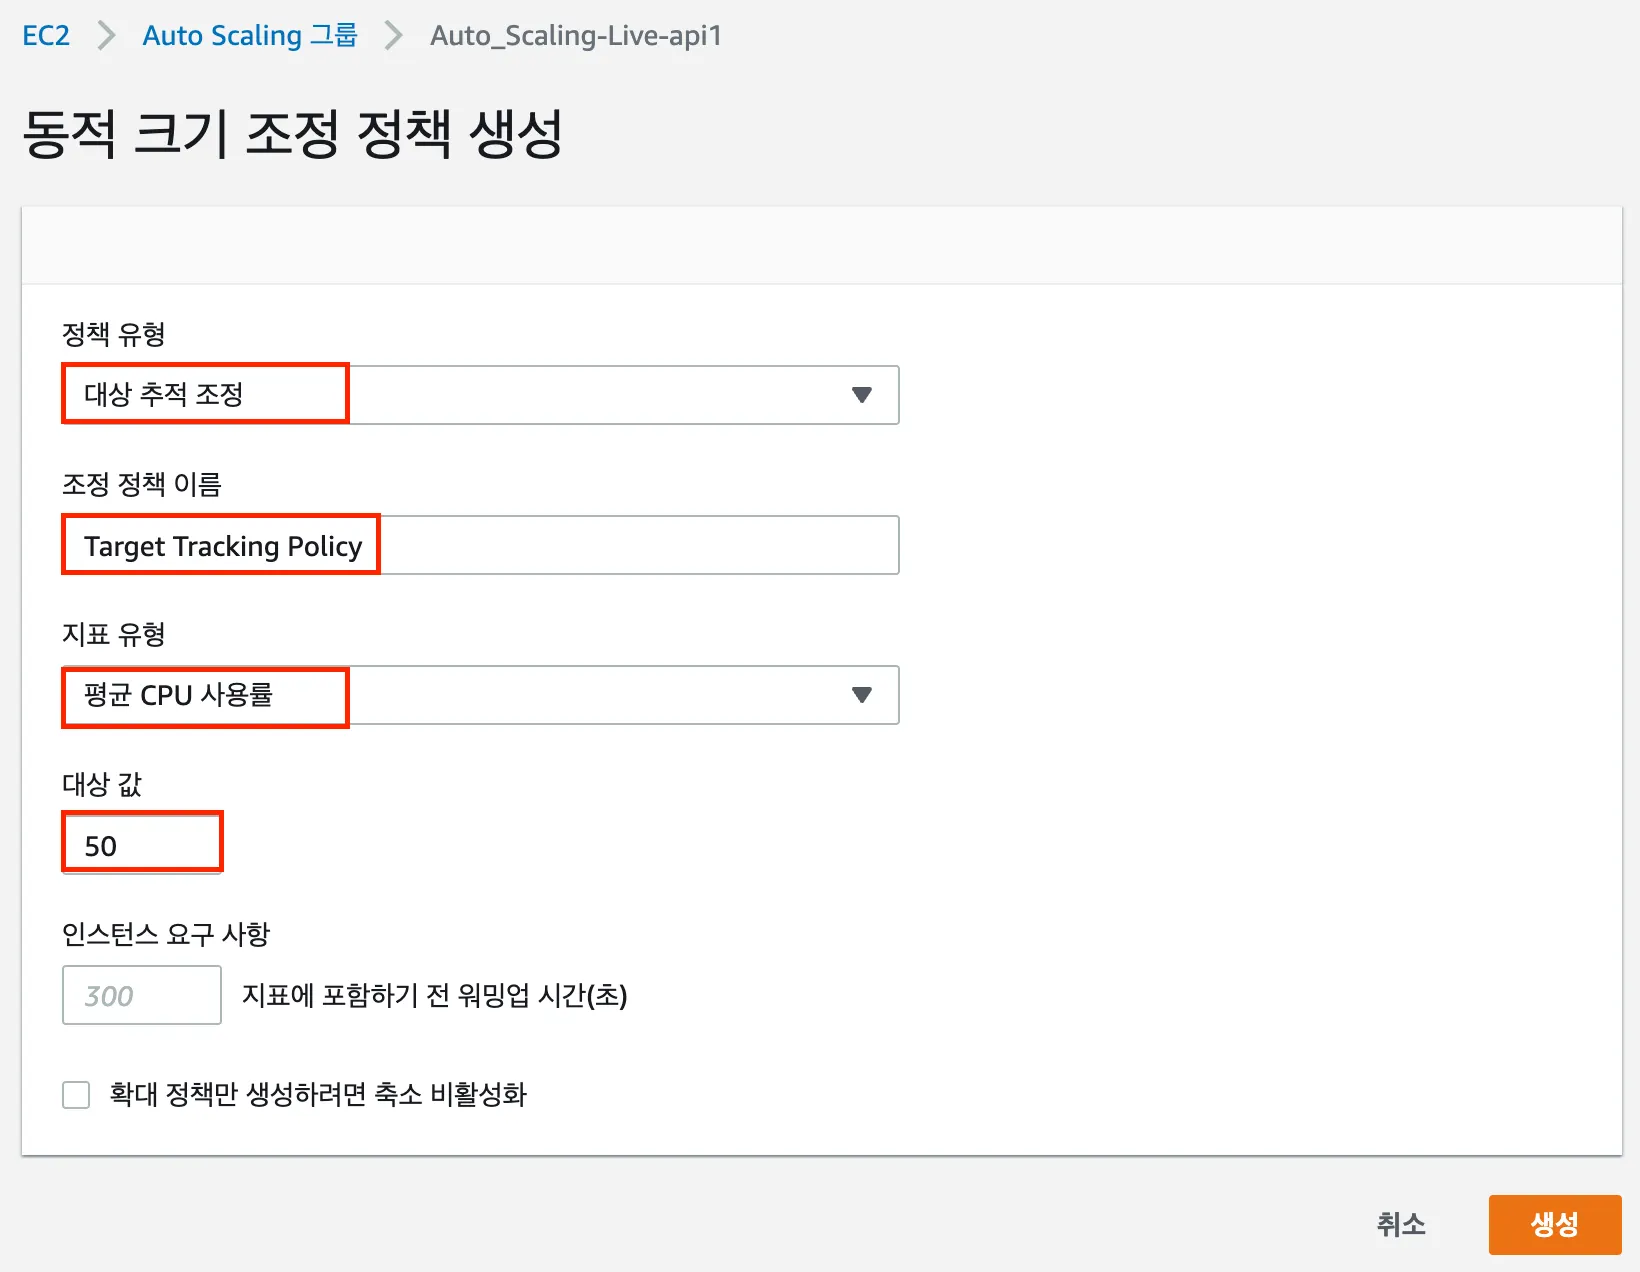The width and height of the screenshot is (1640, 1272).
Task: Go to Auto Scaling 그룹 breadcrumb
Action: coord(250,36)
